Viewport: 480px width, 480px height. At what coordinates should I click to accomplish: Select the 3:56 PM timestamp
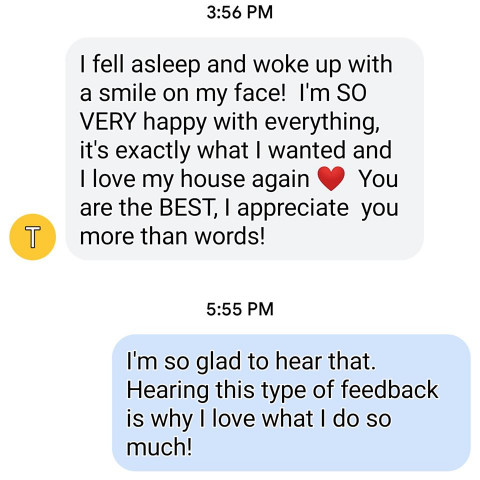(x=240, y=12)
